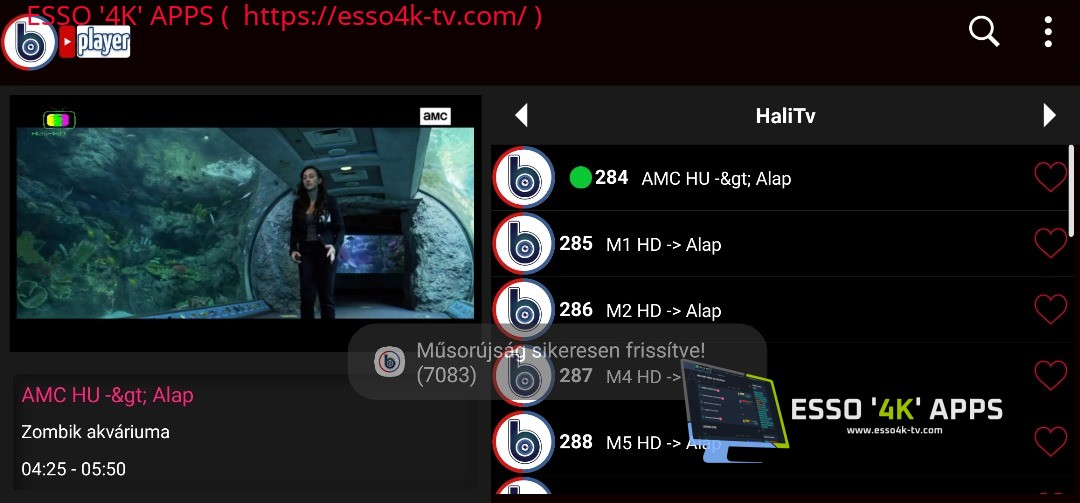The height and width of the screenshot is (503, 1080).
Task: Open the search magnifier icon
Action: point(984,32)
